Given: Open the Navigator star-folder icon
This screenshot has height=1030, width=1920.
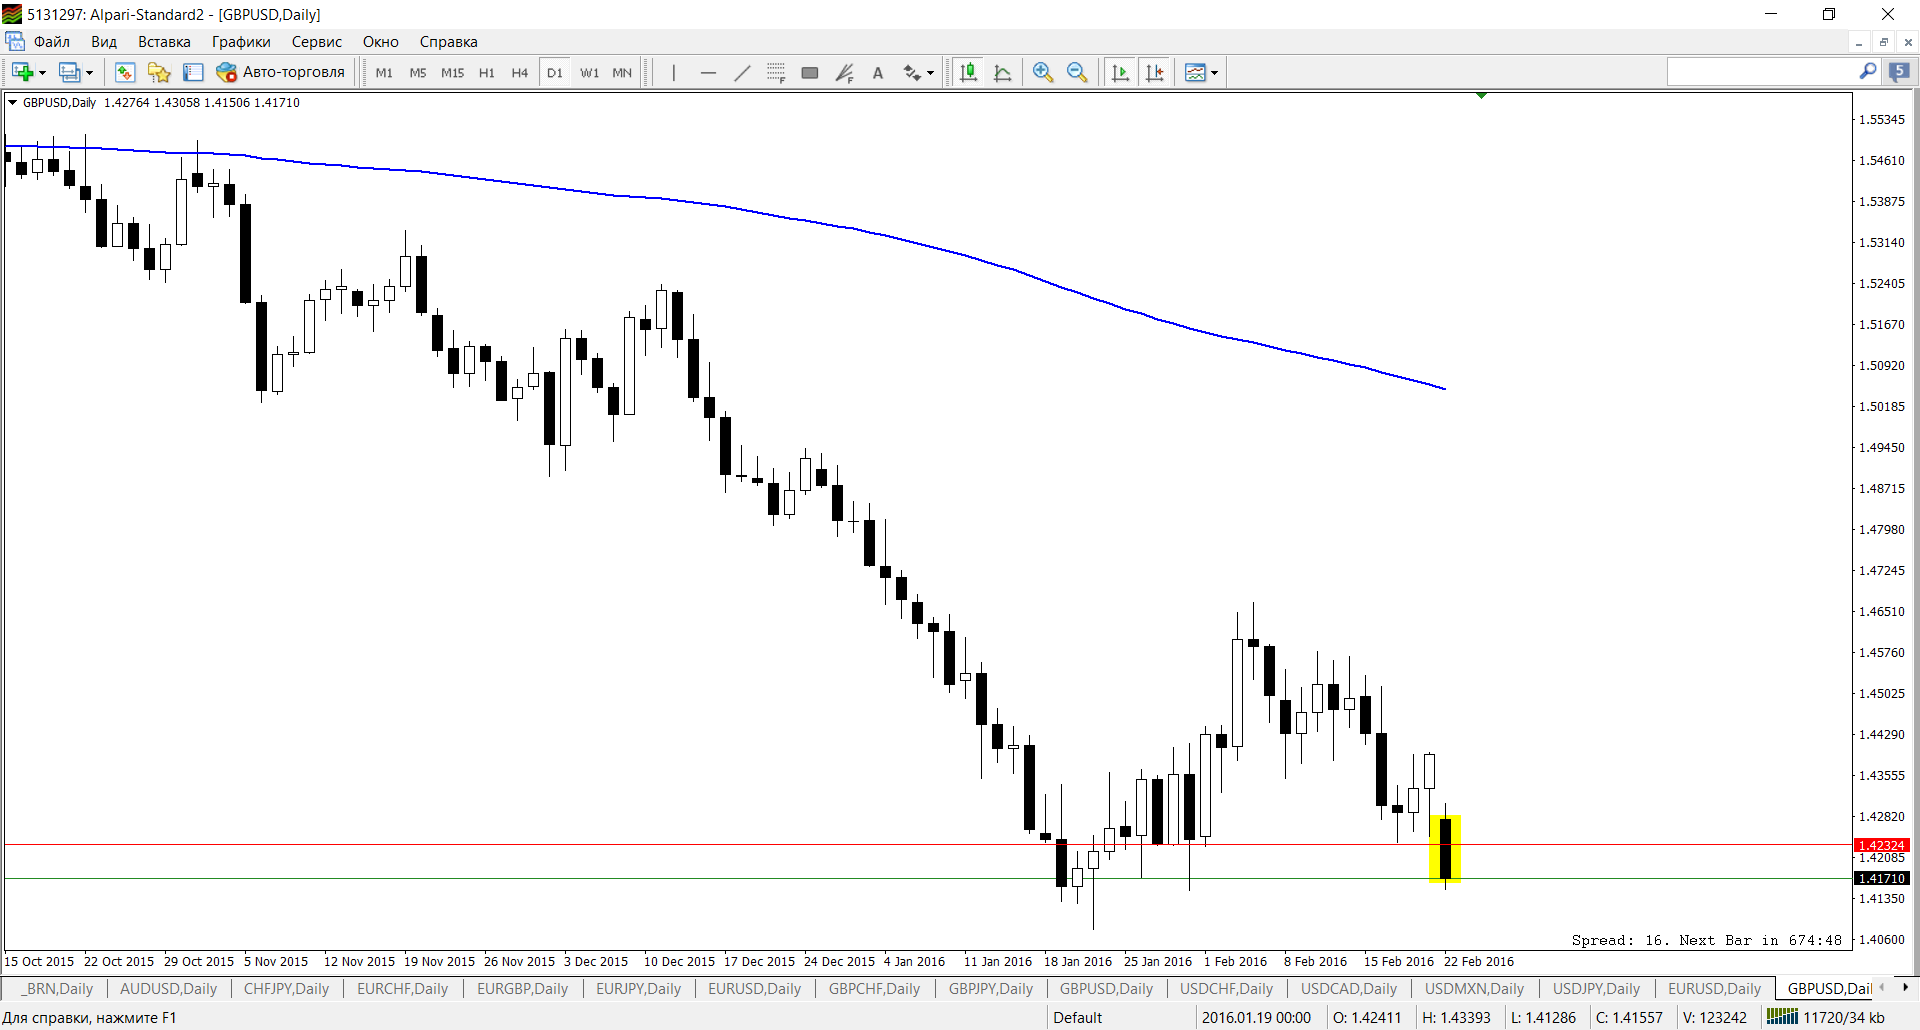Looking at the screenshot, I should pos(159,72).
